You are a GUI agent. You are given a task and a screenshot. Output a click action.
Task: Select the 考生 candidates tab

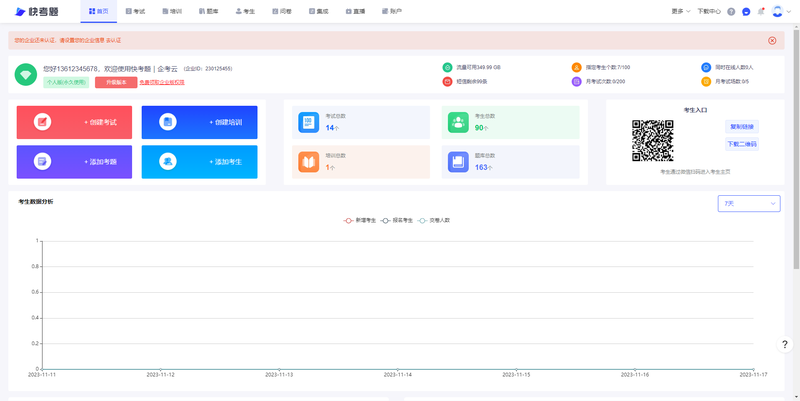click(x=245, y=11)
